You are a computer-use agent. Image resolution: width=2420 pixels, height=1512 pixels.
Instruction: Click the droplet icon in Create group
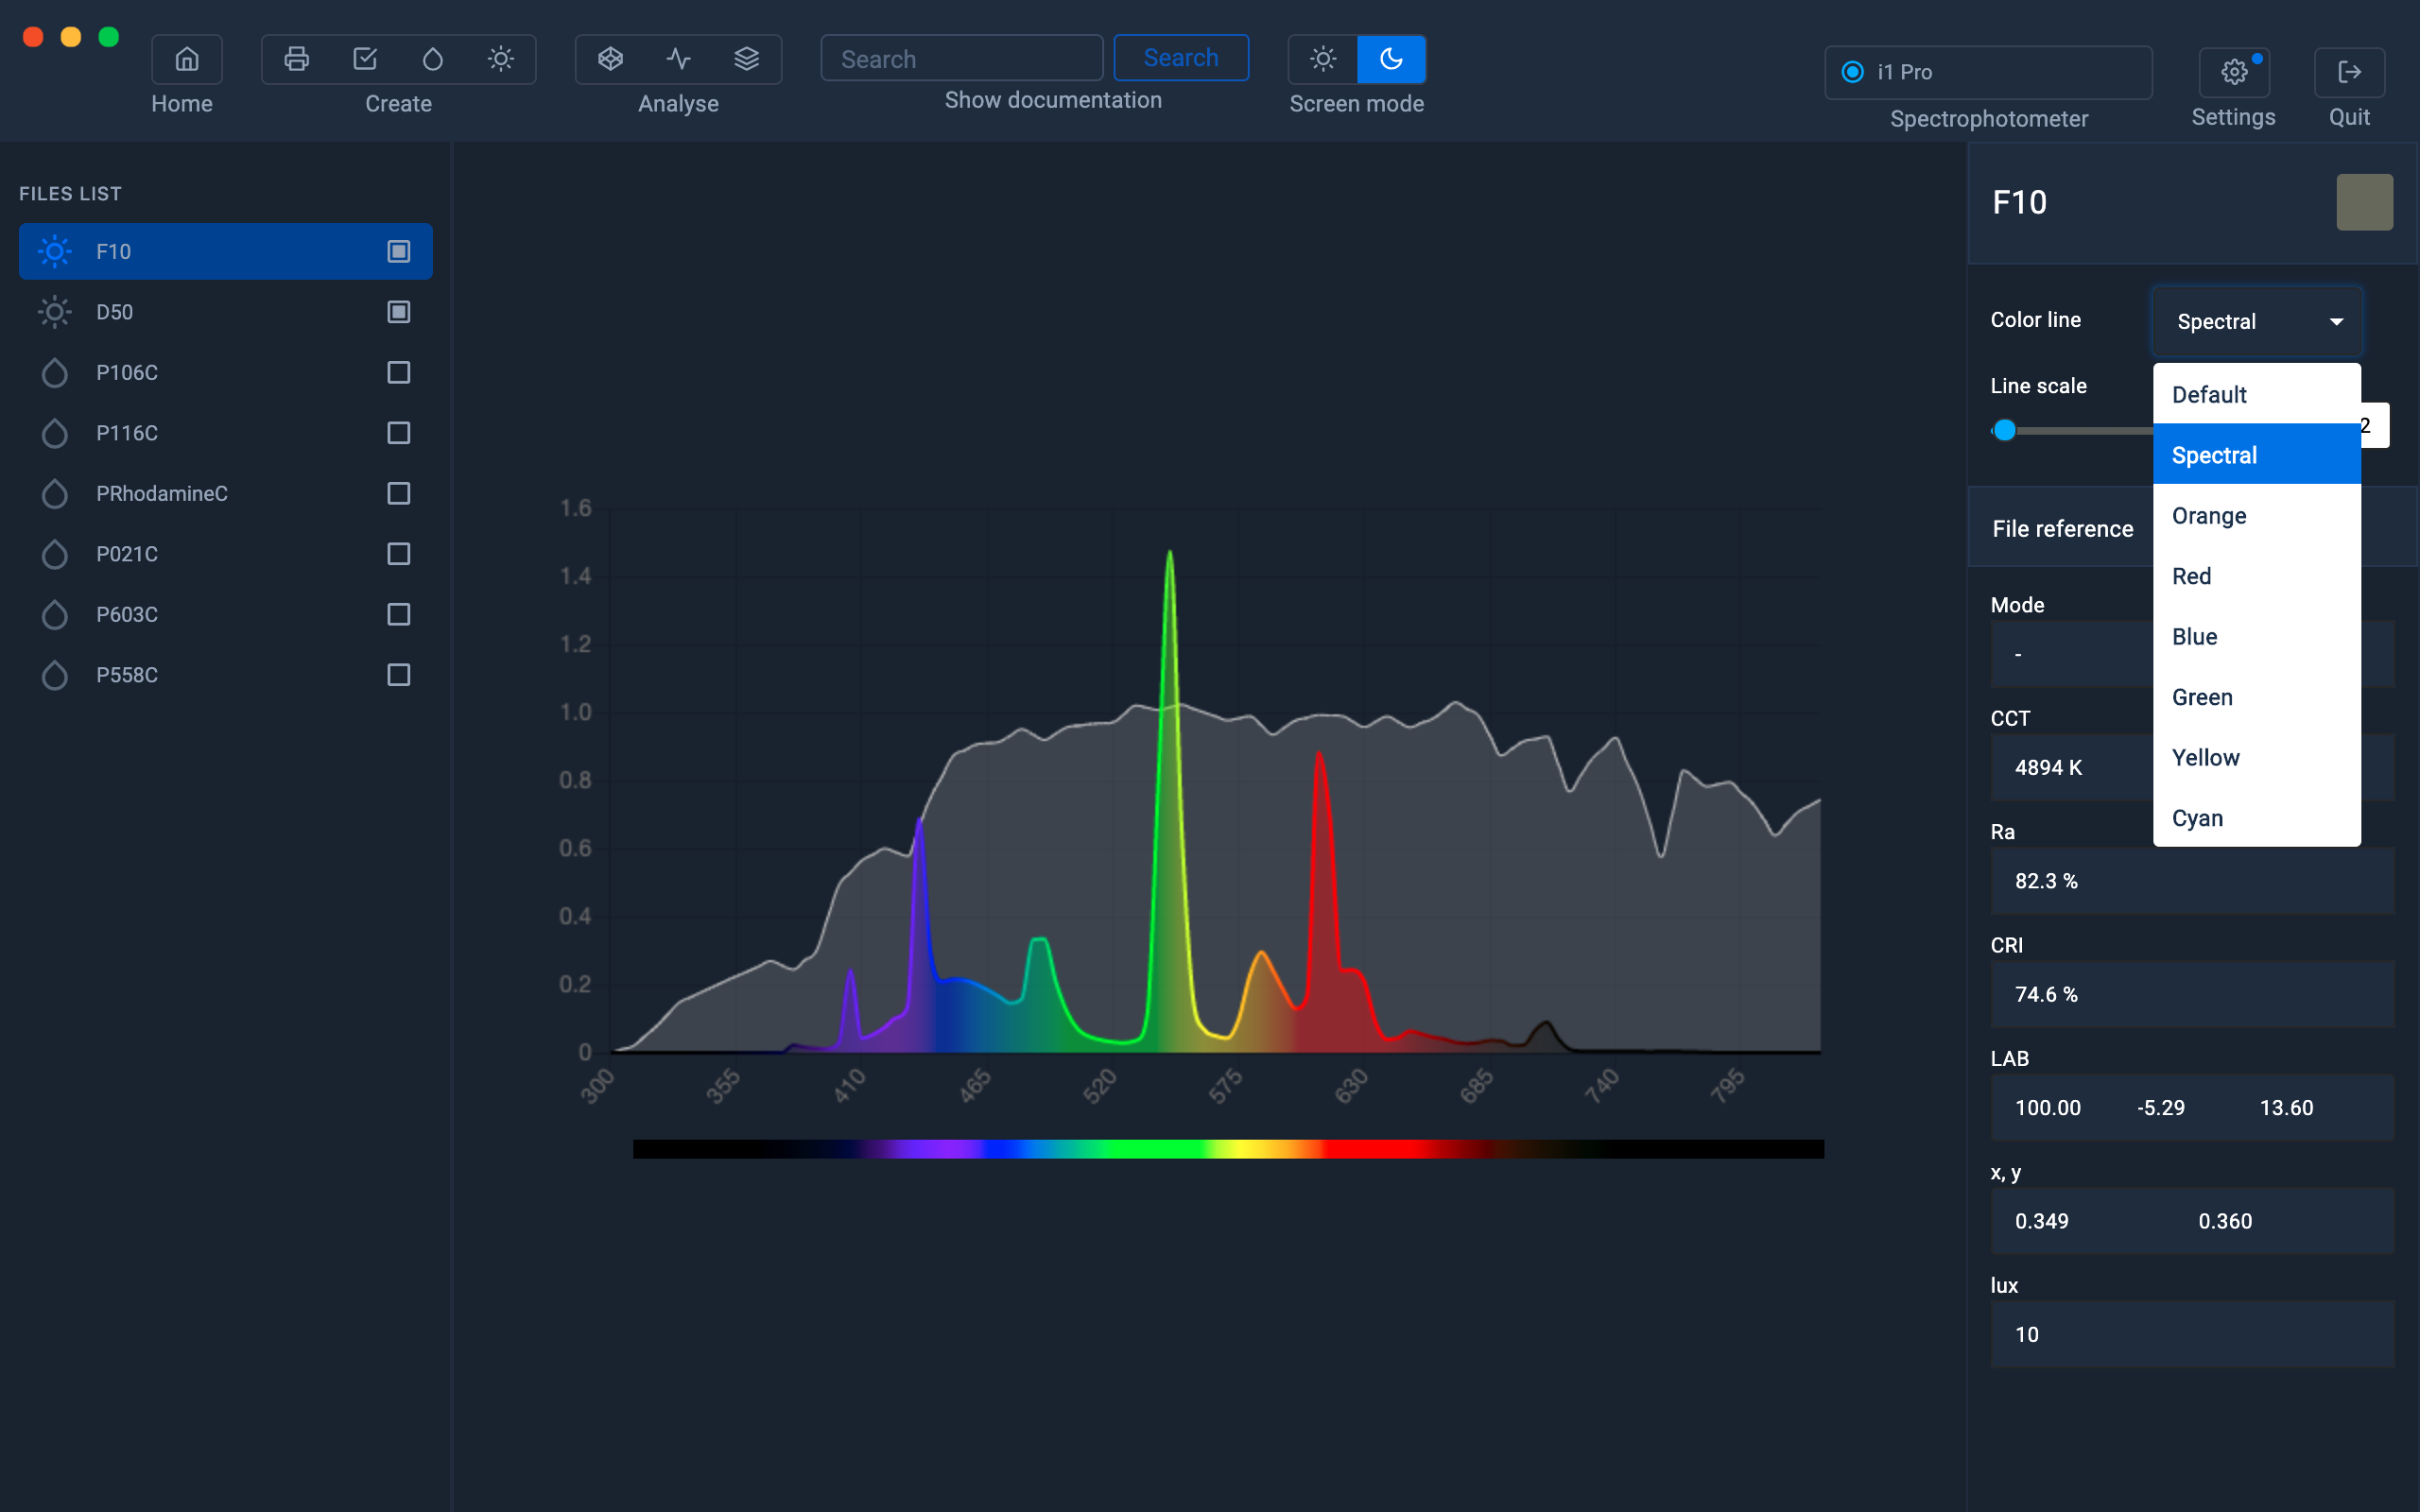click(x=433, y=59)
